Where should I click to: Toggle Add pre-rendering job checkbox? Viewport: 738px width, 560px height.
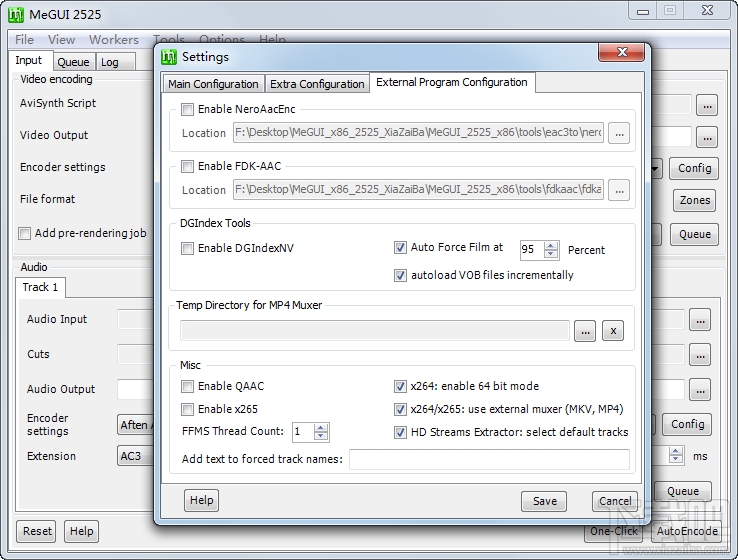[24, 233]
